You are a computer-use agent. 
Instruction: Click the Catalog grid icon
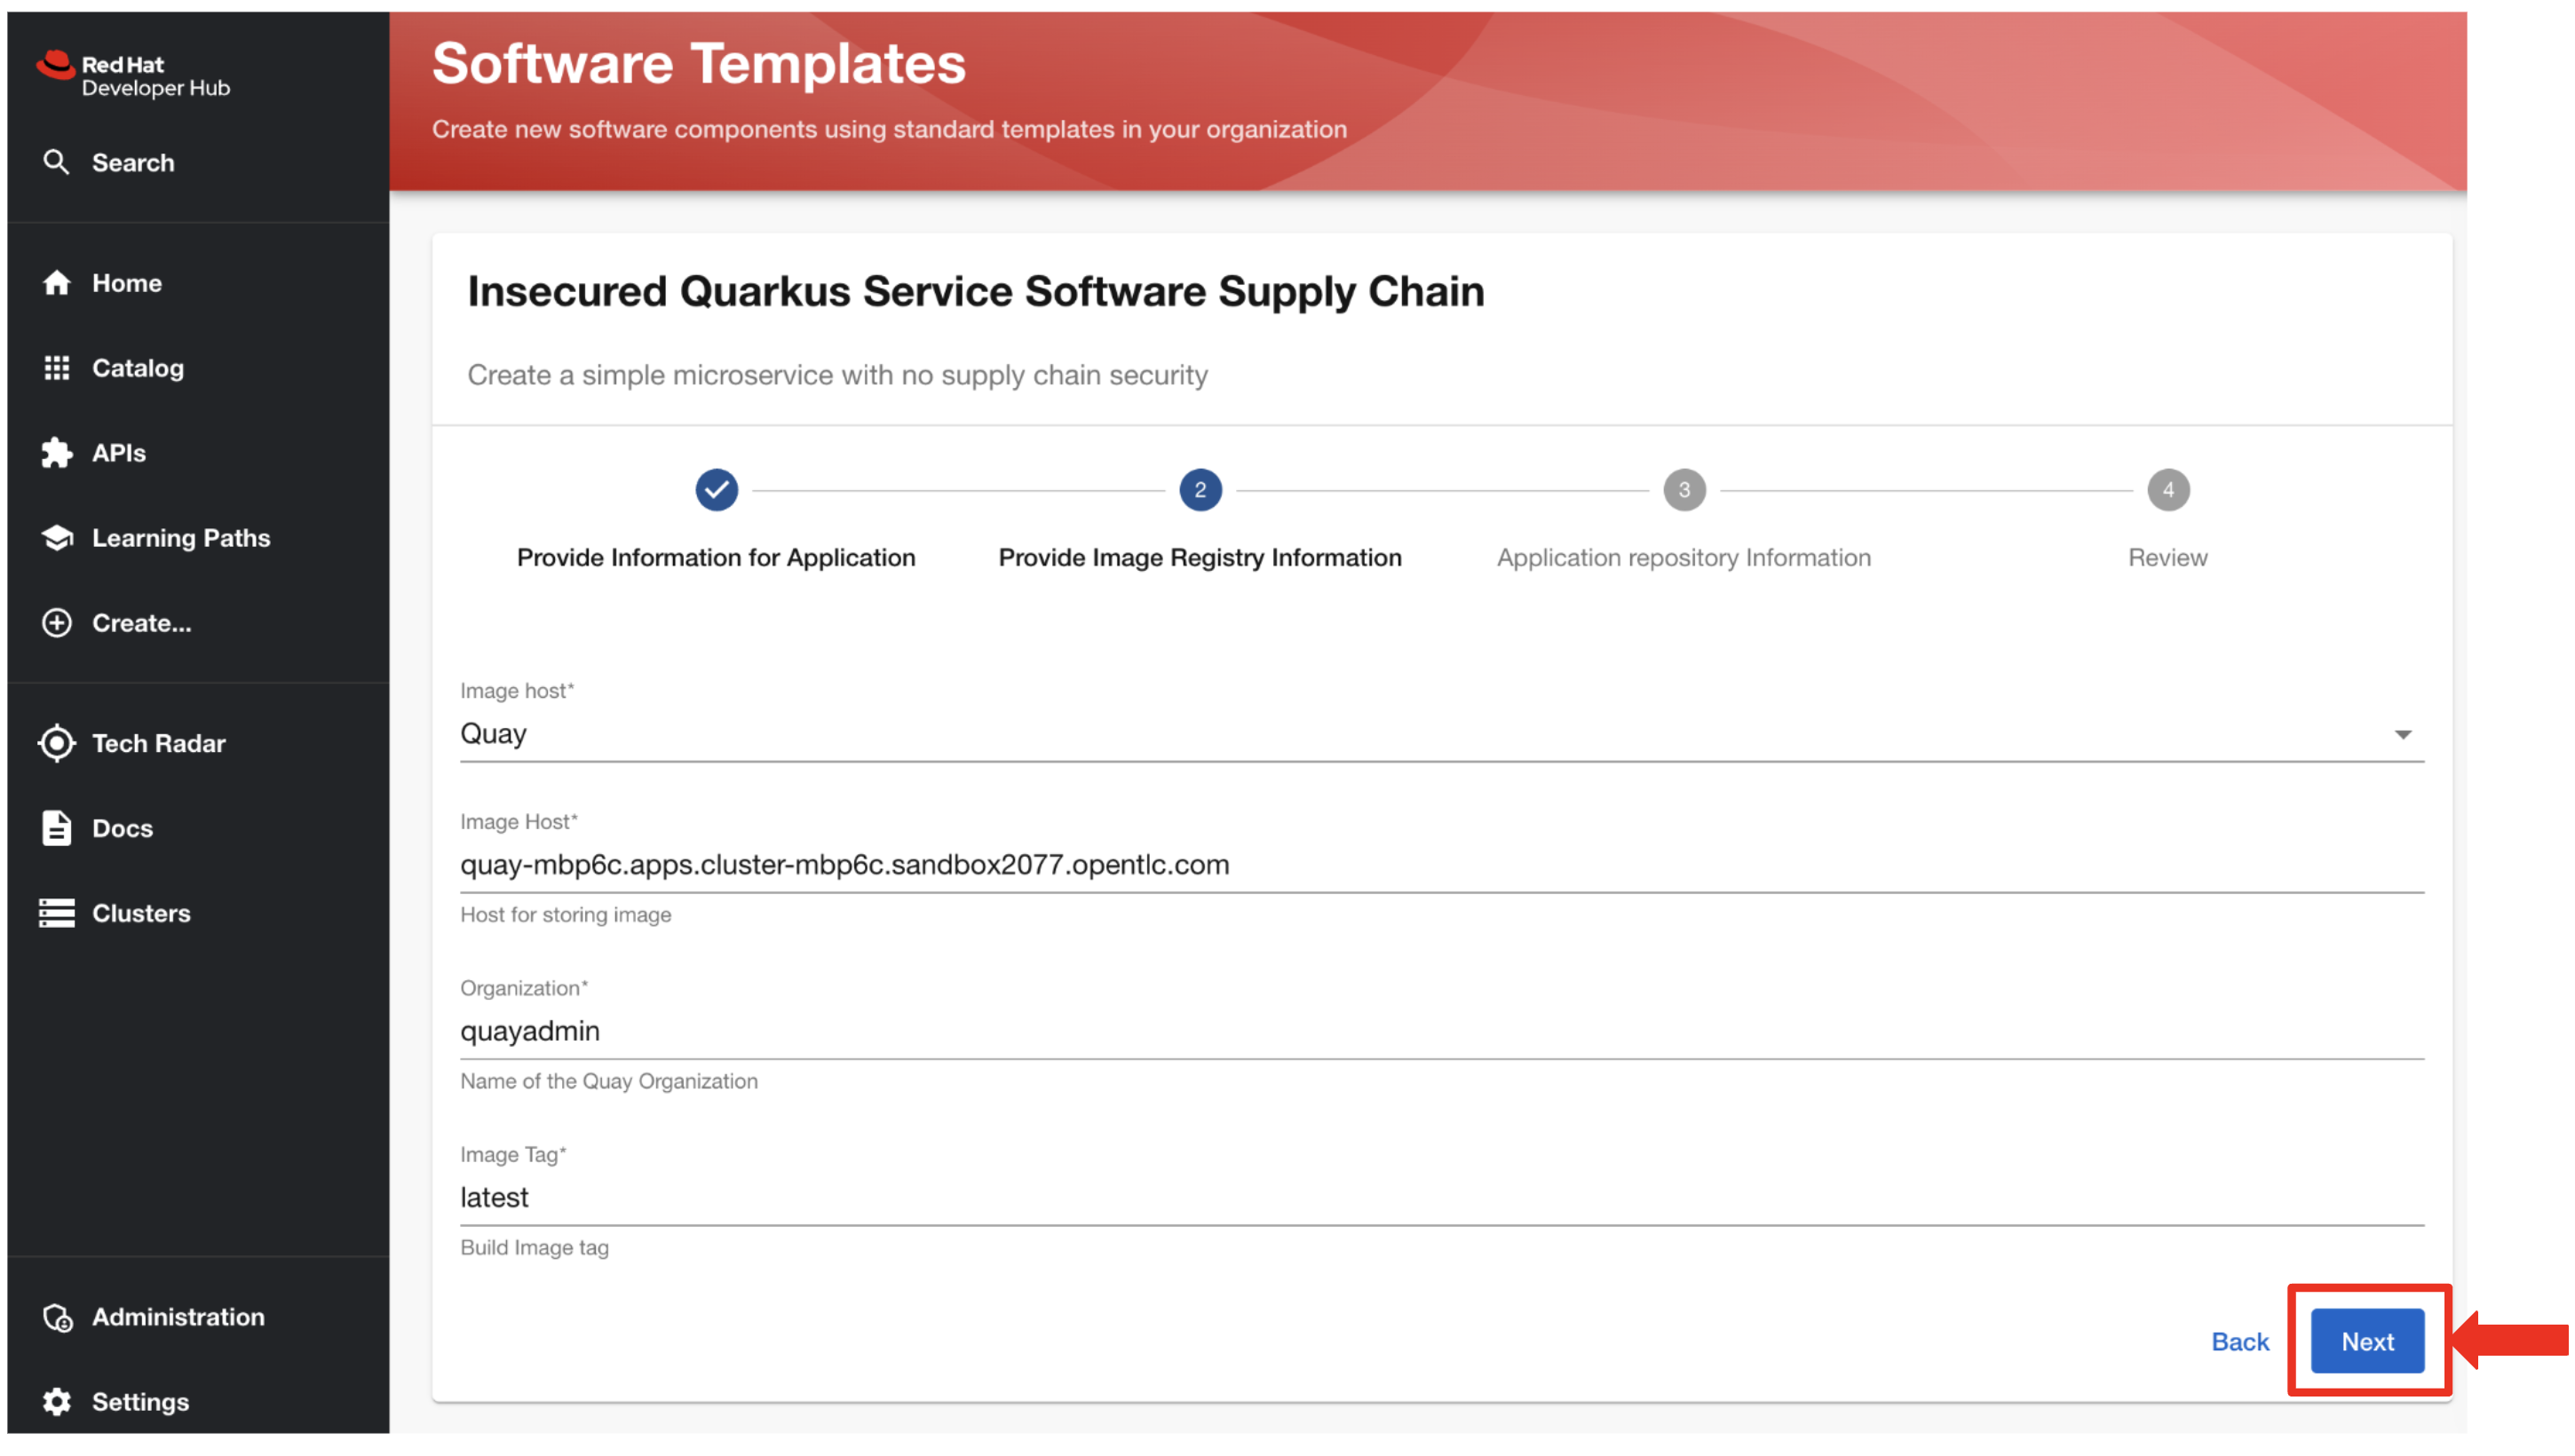57,368
